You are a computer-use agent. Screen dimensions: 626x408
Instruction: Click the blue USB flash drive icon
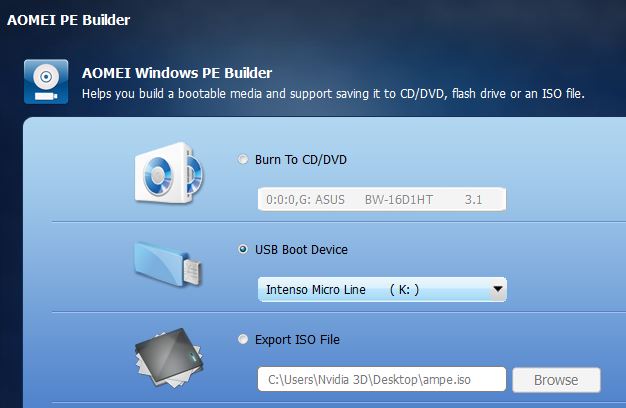click(x=168, y=264)
